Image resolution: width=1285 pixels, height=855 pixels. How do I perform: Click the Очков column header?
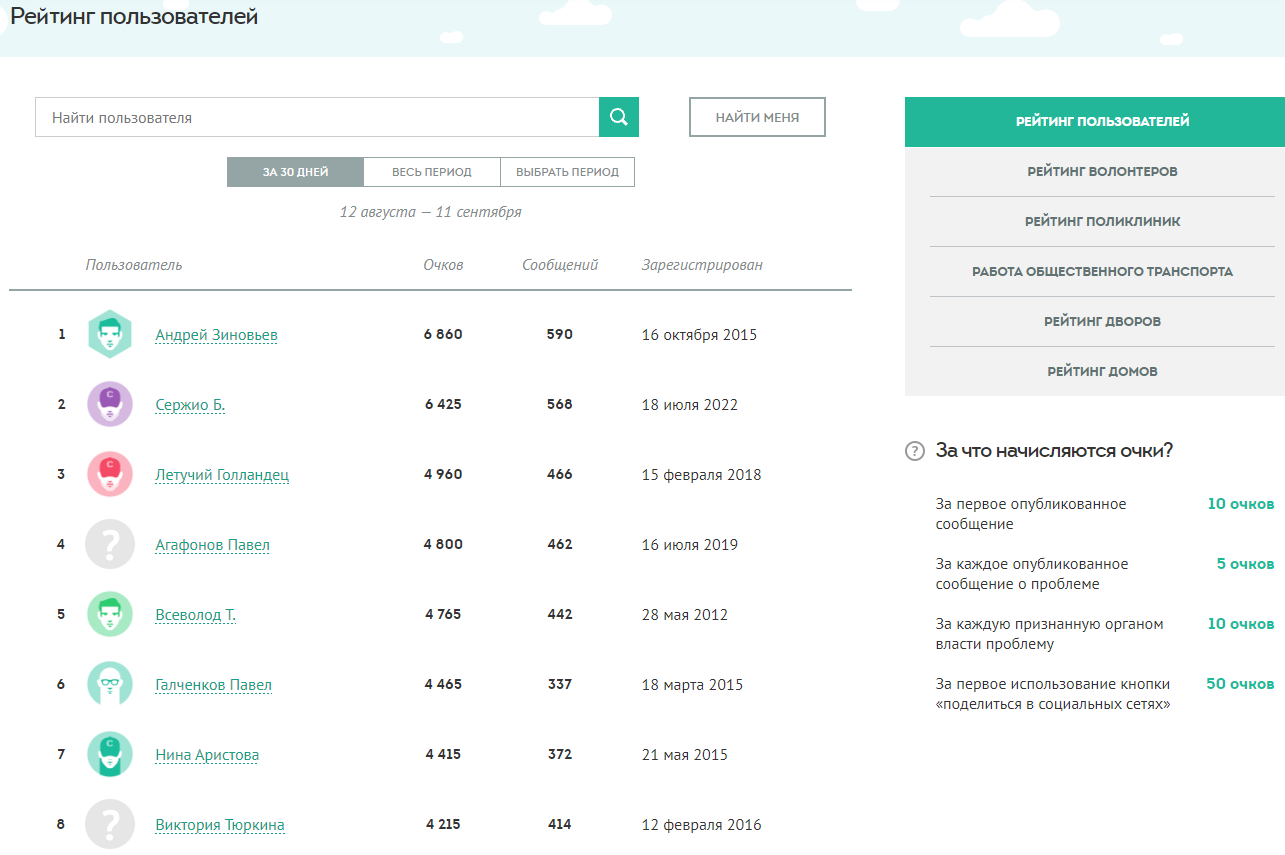click(x=443, y=265)
